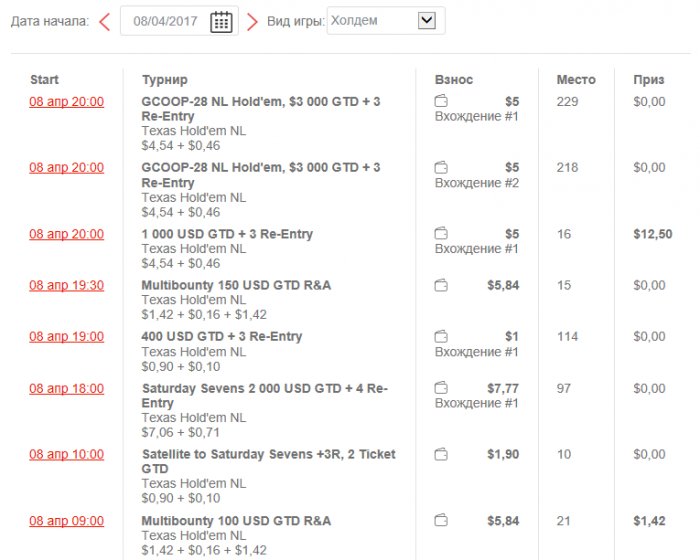The width and height of the screenshot is (700, 560).
Task: Click the wallet icon beside the $1,90 buy-in
Action: tap(441, 455)
